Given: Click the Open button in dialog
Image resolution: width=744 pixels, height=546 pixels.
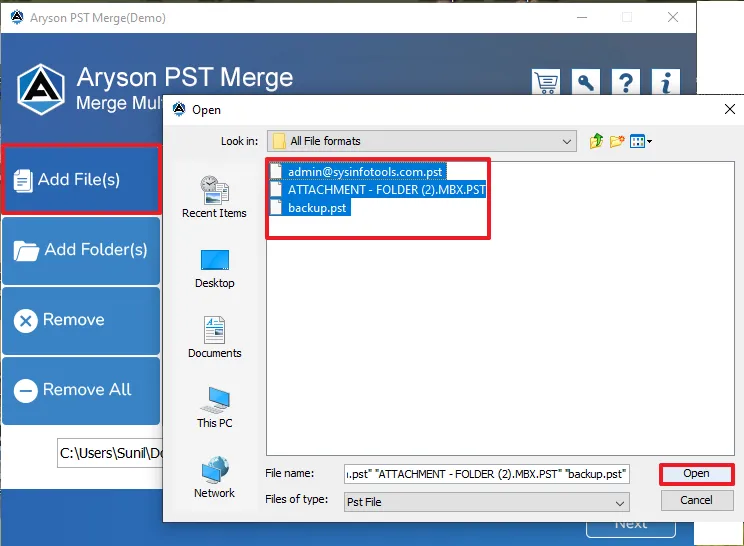Looking at the screenshot, I should pyautogui.click(x=697, y=473).
